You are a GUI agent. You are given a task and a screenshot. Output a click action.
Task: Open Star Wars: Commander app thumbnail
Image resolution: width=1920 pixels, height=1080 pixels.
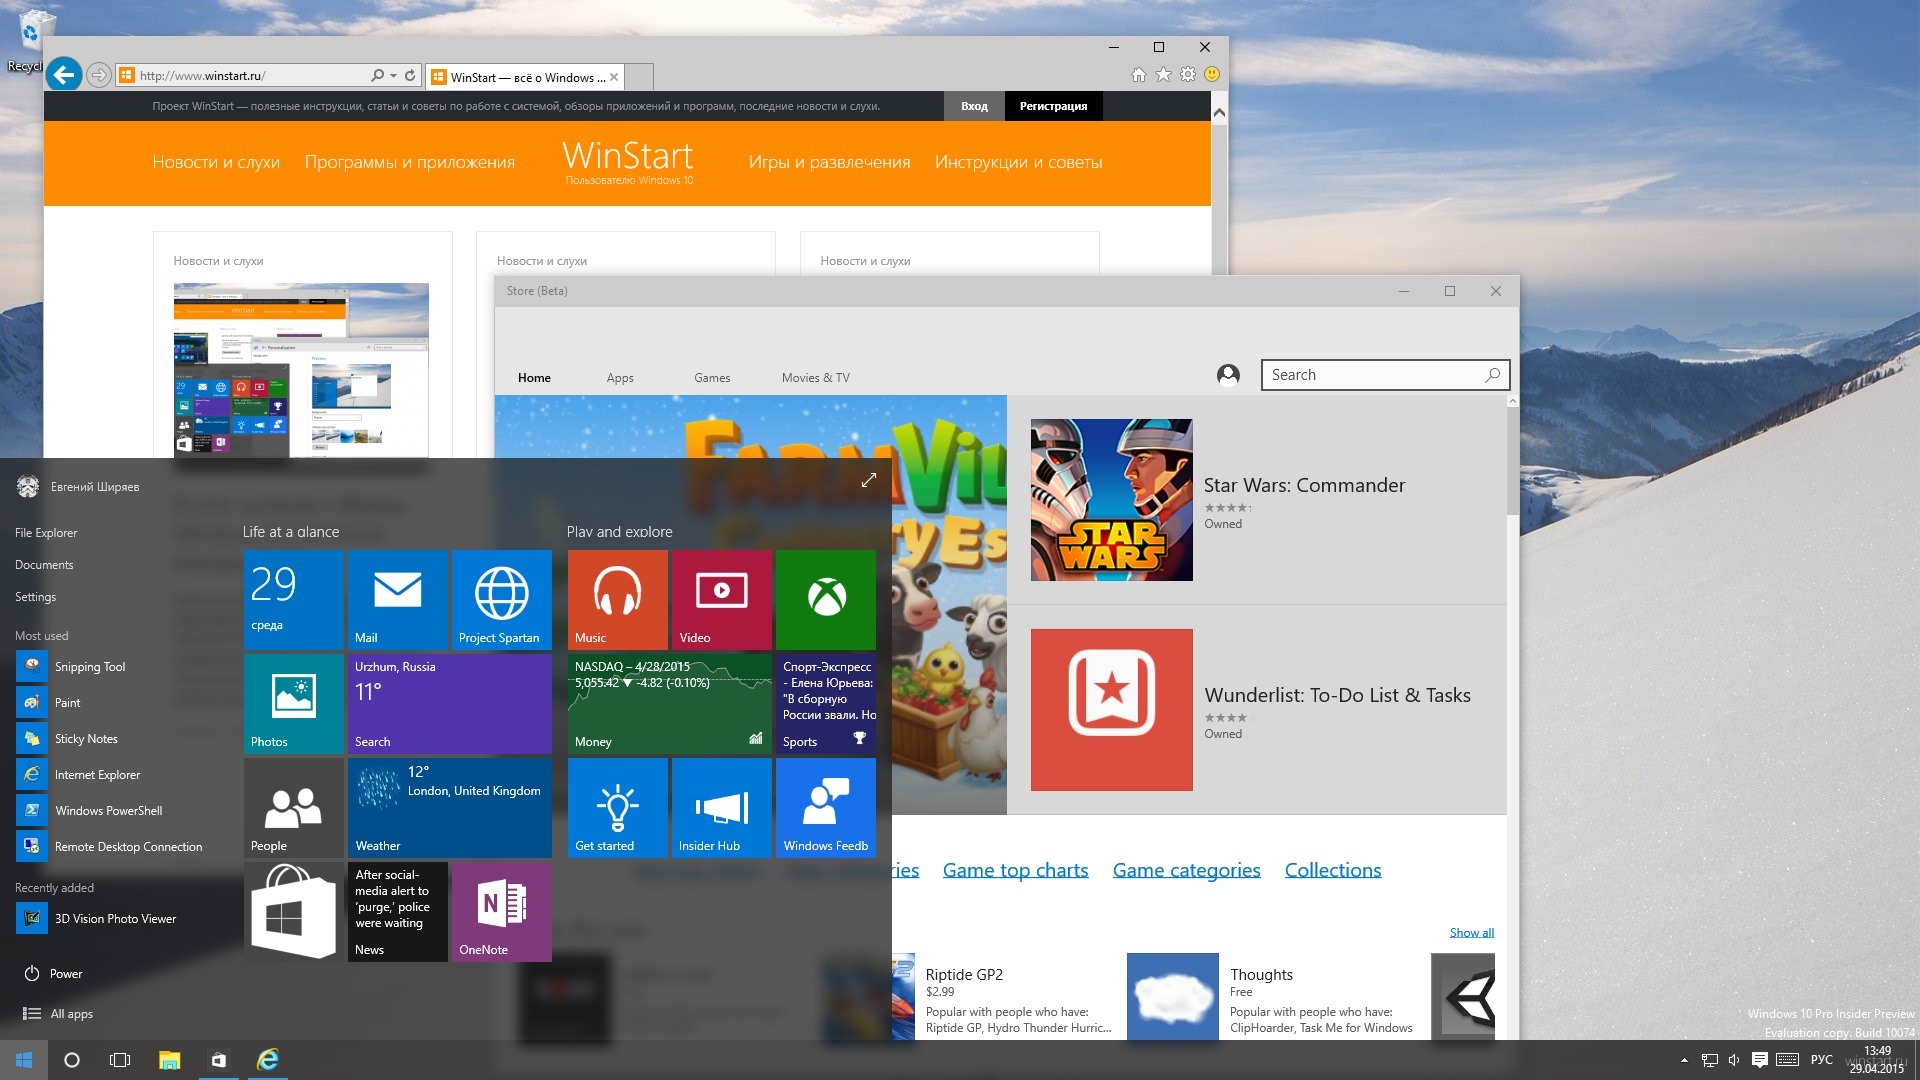[1111, 500]
